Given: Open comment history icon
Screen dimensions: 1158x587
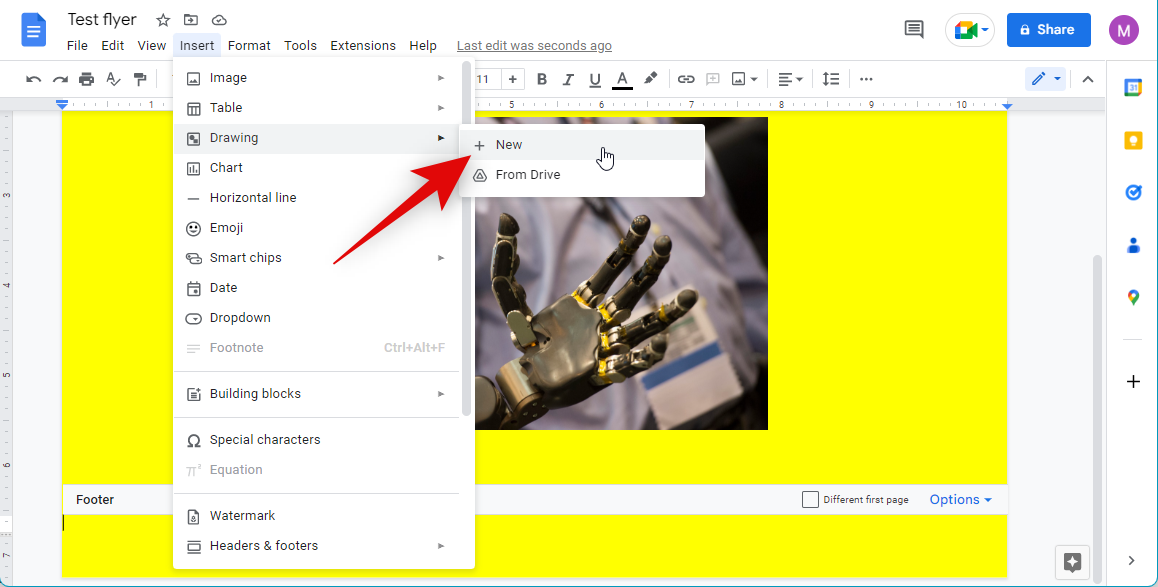Looking at the screenshot, I should pyautogui.click(x=914, y=30).
